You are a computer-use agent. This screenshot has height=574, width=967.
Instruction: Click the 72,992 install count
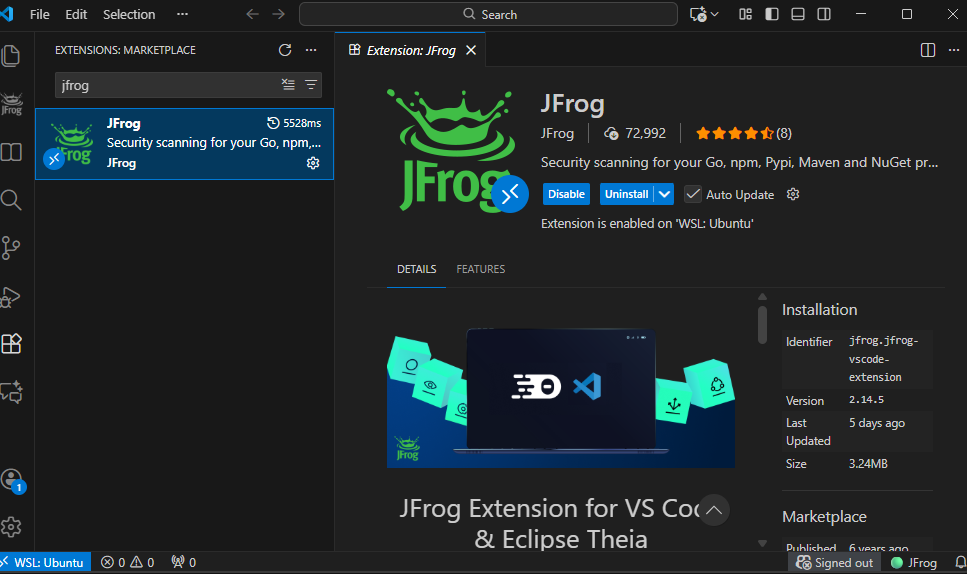(x=635, y=133)
